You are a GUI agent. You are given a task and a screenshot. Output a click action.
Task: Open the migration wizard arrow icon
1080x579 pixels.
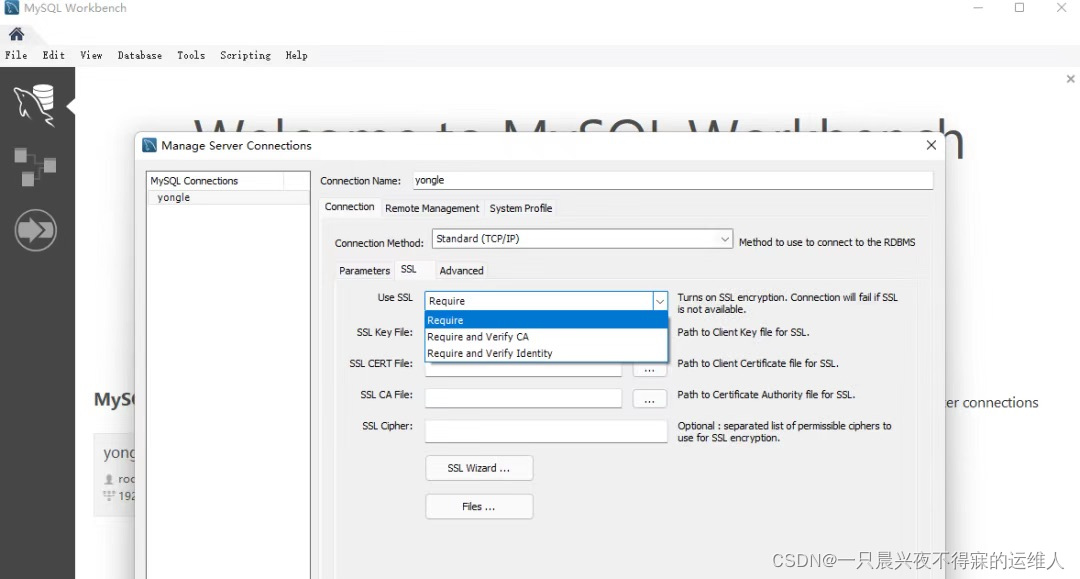click(x=36, y=230)
